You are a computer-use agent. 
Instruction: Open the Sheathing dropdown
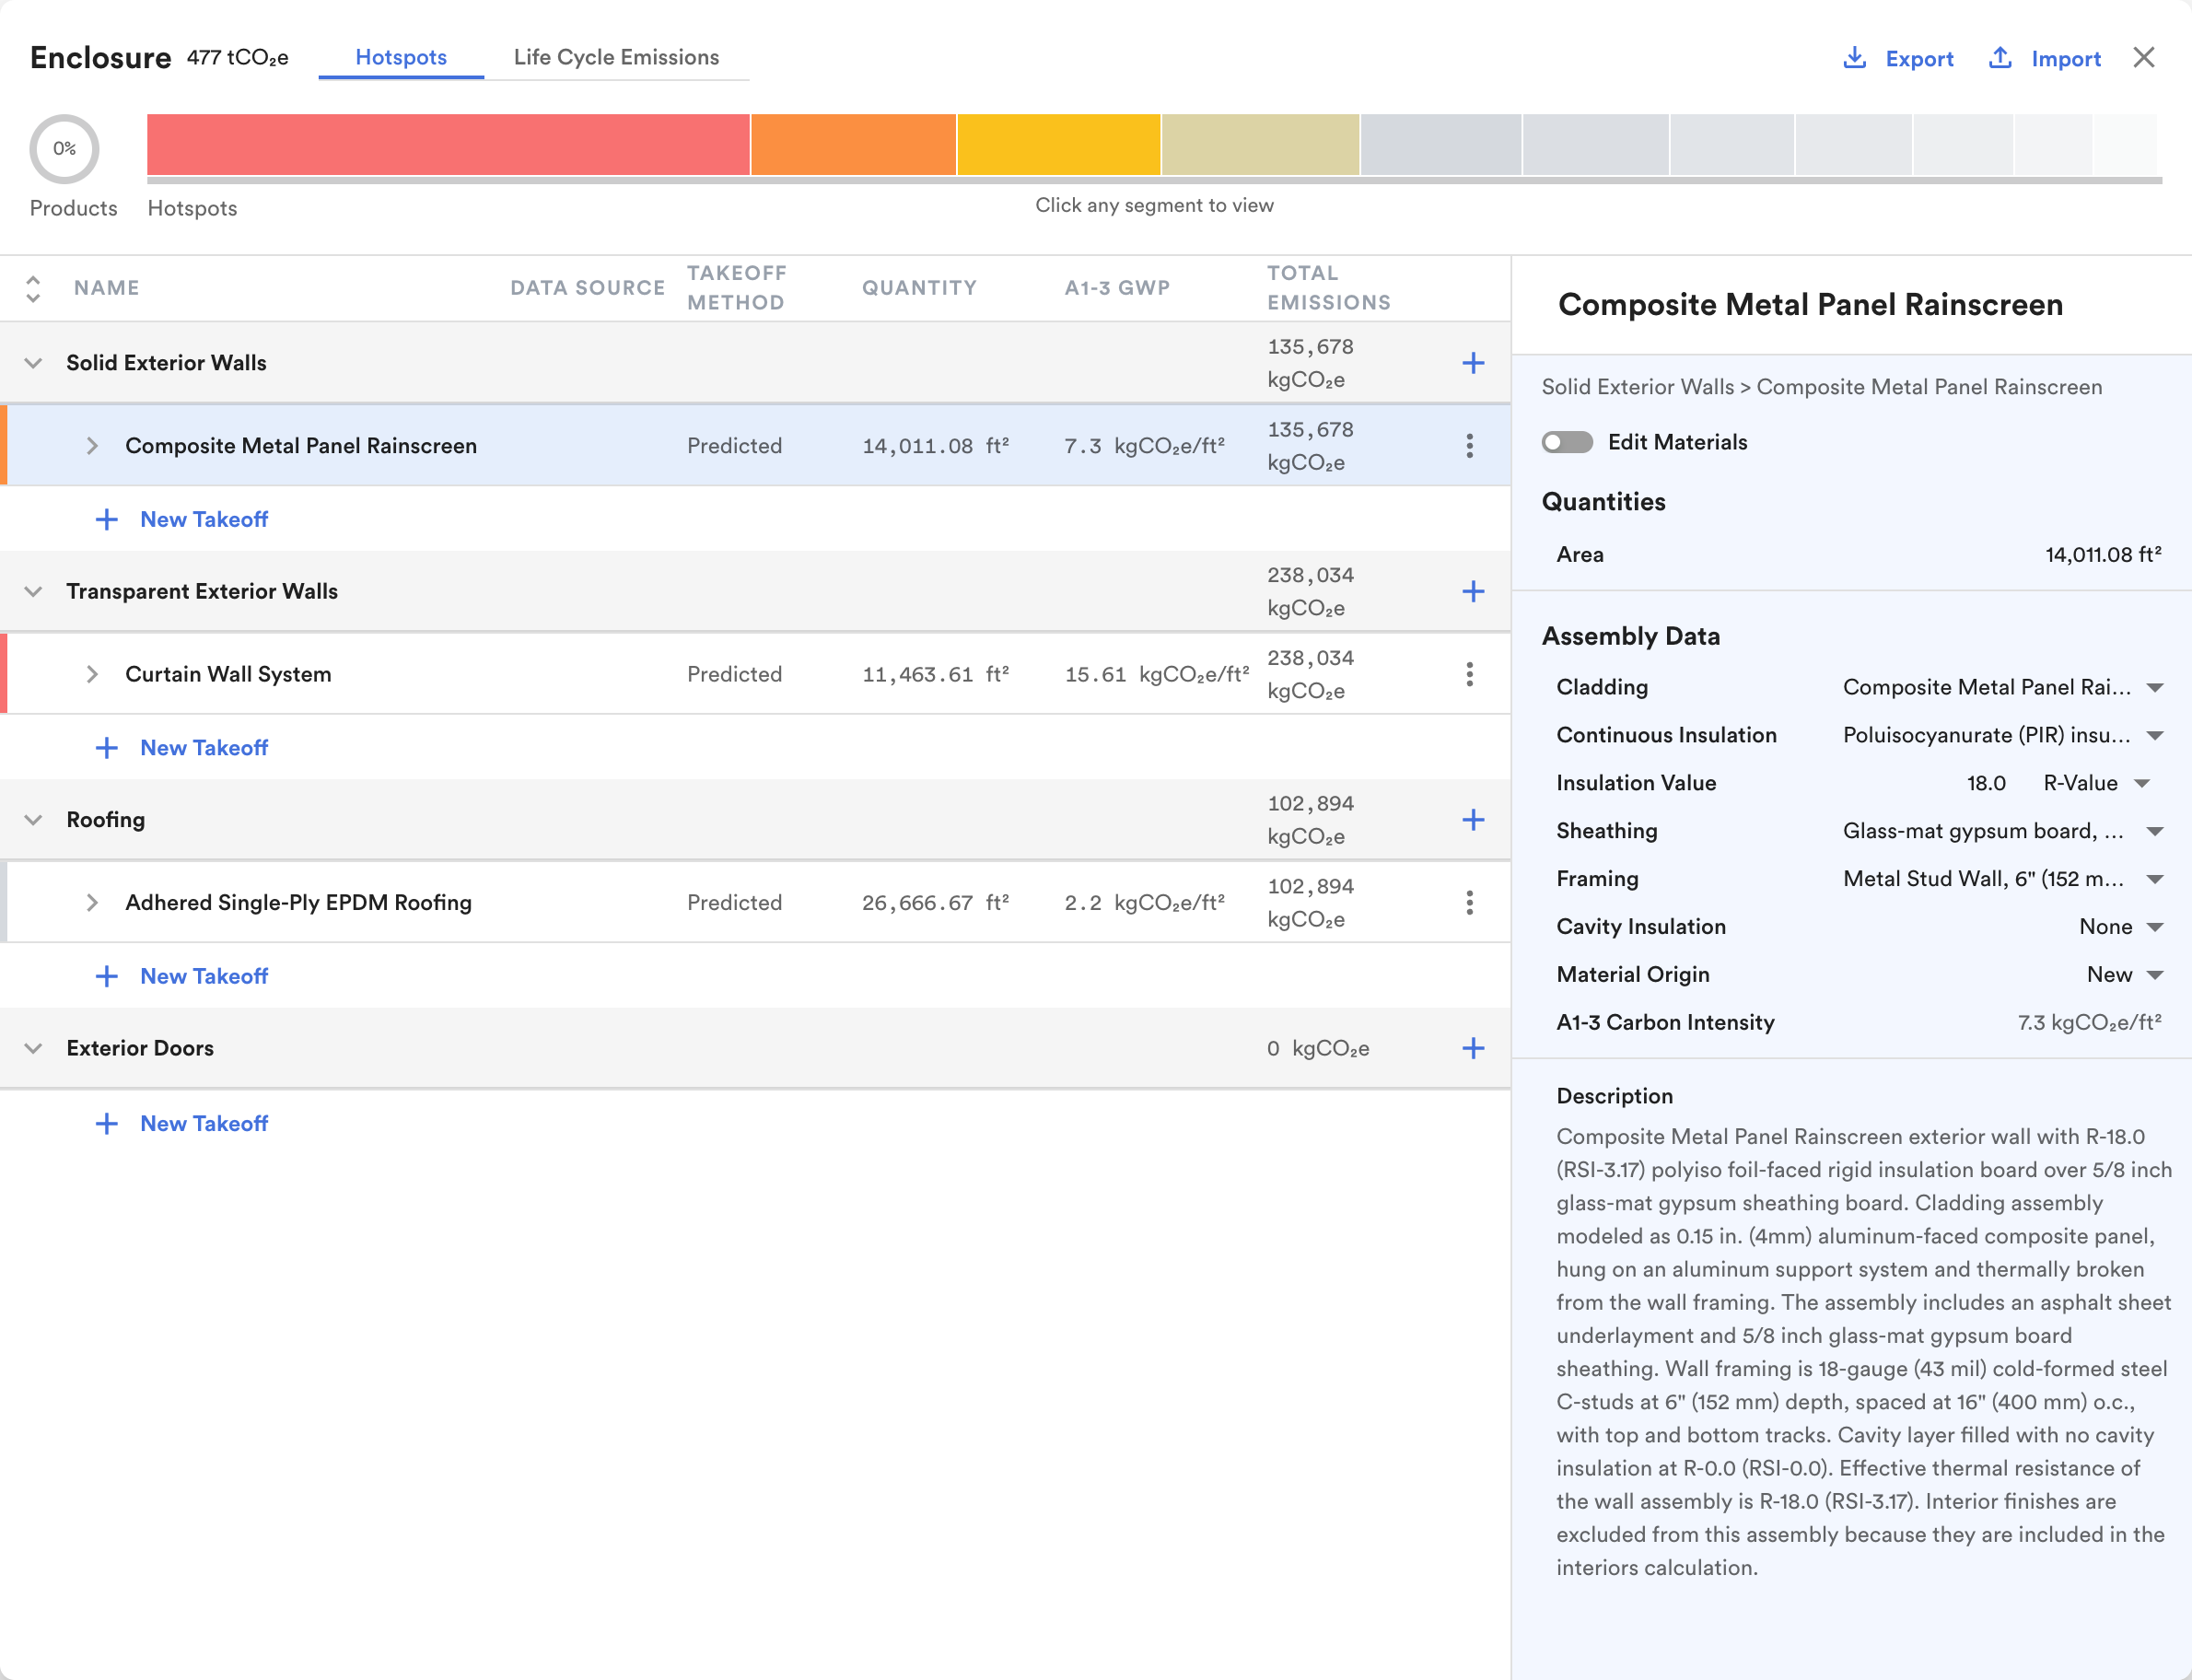point(2003,831)
